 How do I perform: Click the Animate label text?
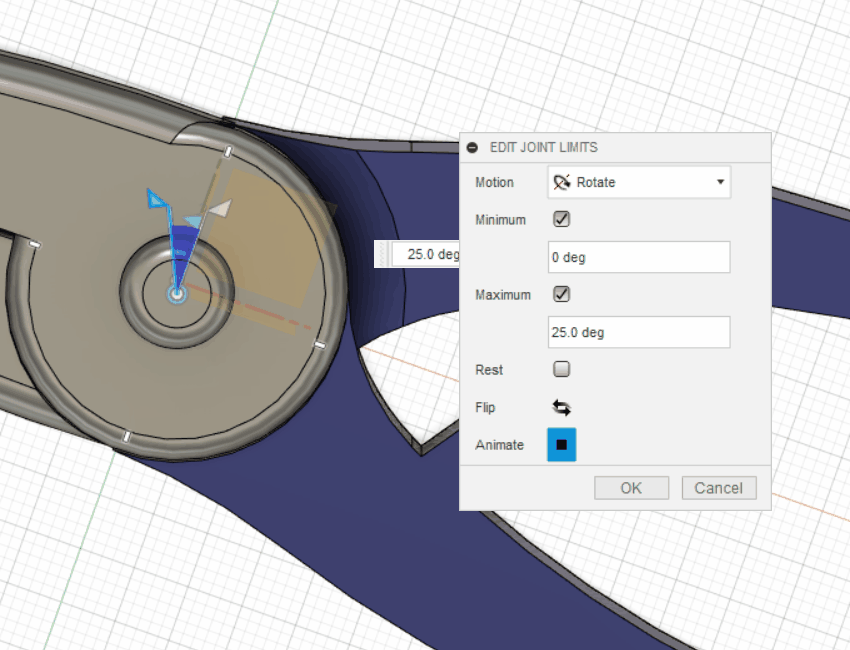(499, 445)
